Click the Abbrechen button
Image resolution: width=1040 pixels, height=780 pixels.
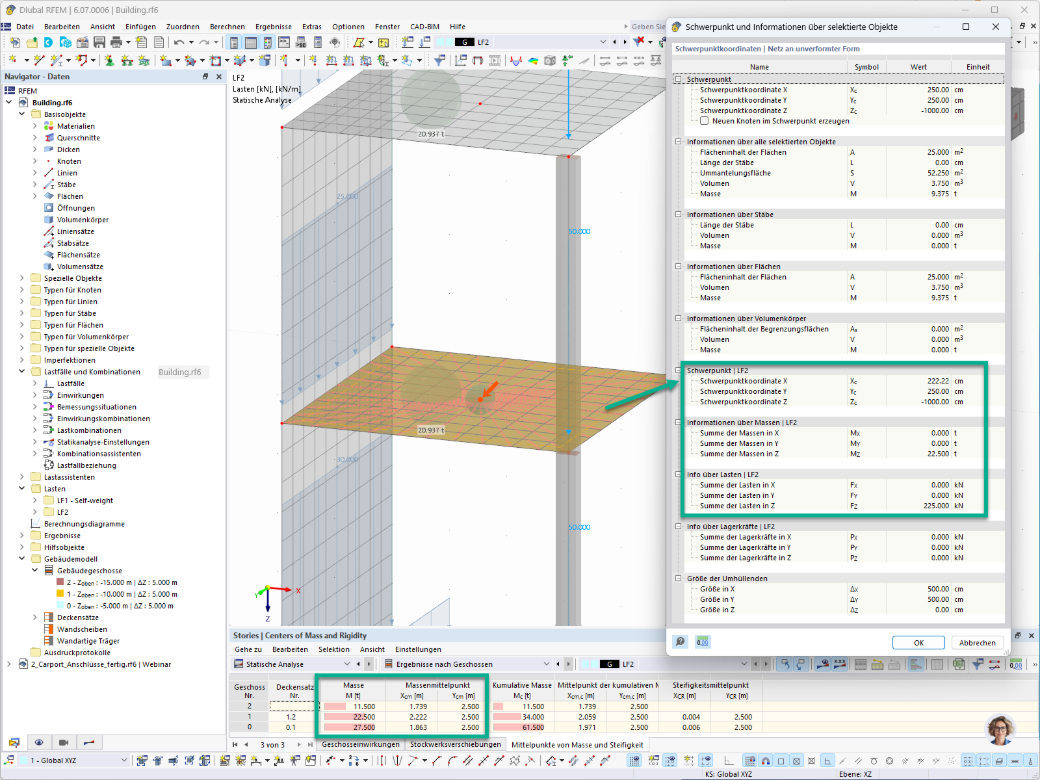click(977, 643)
